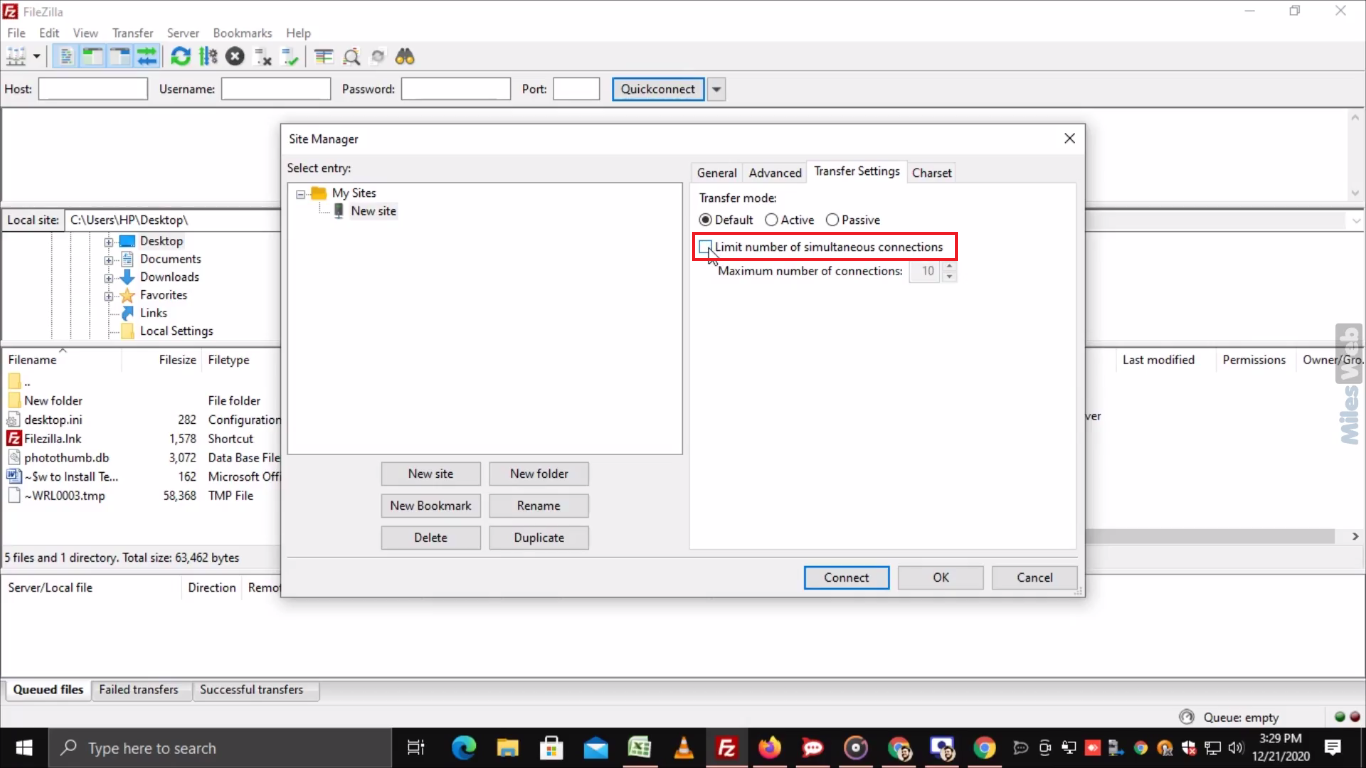This screenshot has width=1366, height=768.
Task: Enable Limit number of simultaneous connections
Action: click(706, 247)
